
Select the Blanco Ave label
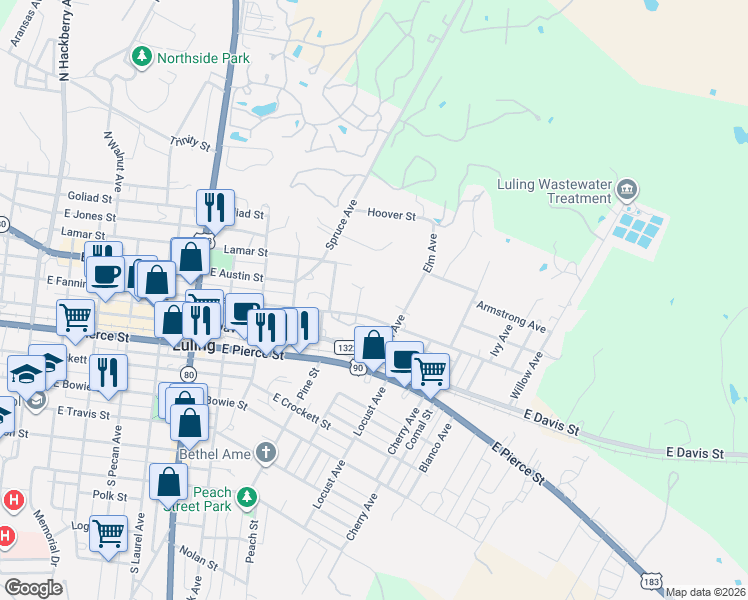[435, 448]
